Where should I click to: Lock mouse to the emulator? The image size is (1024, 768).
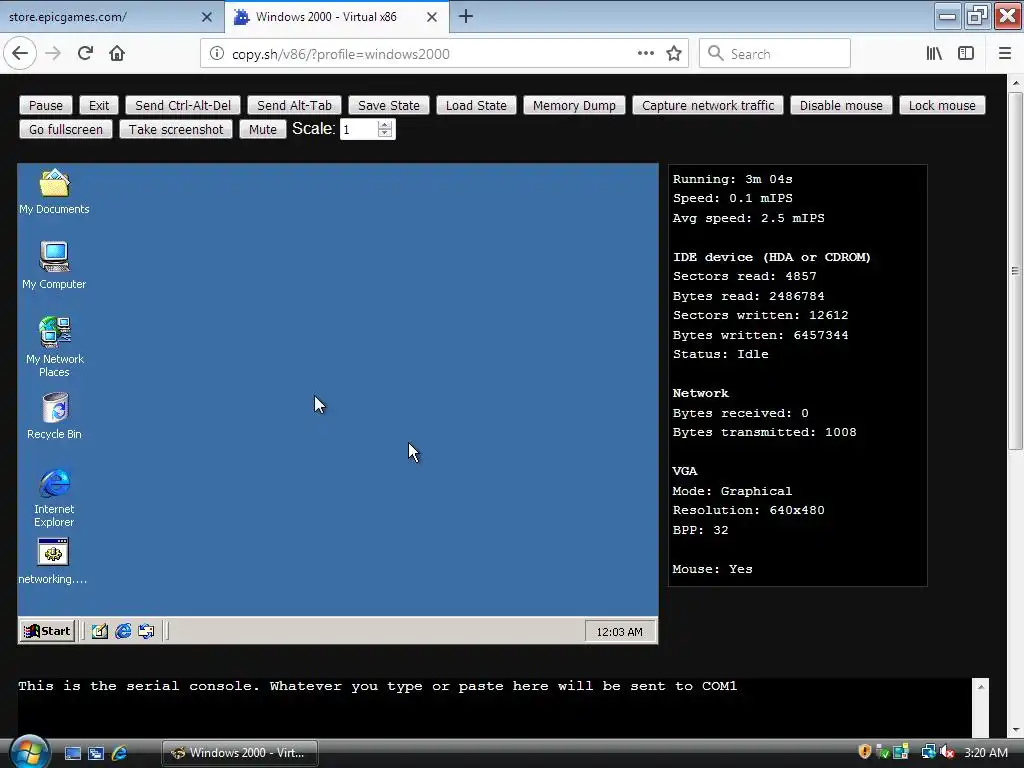pos(942,105)
